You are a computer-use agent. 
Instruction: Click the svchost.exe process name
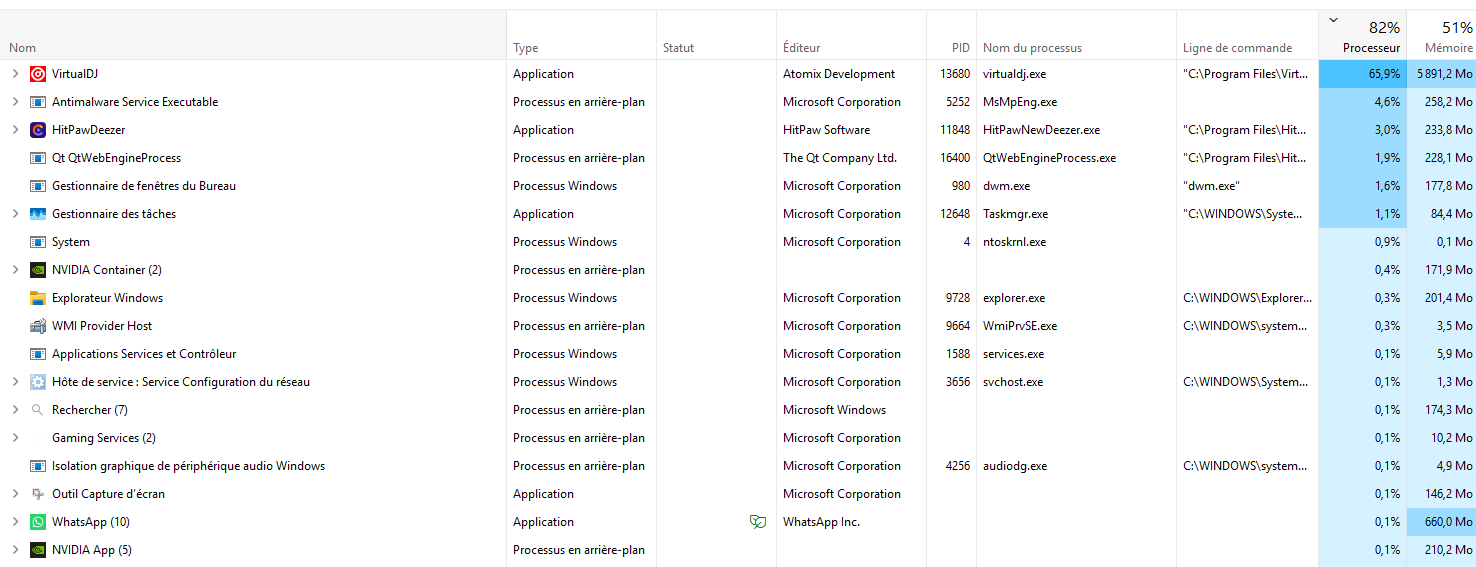1013,382
